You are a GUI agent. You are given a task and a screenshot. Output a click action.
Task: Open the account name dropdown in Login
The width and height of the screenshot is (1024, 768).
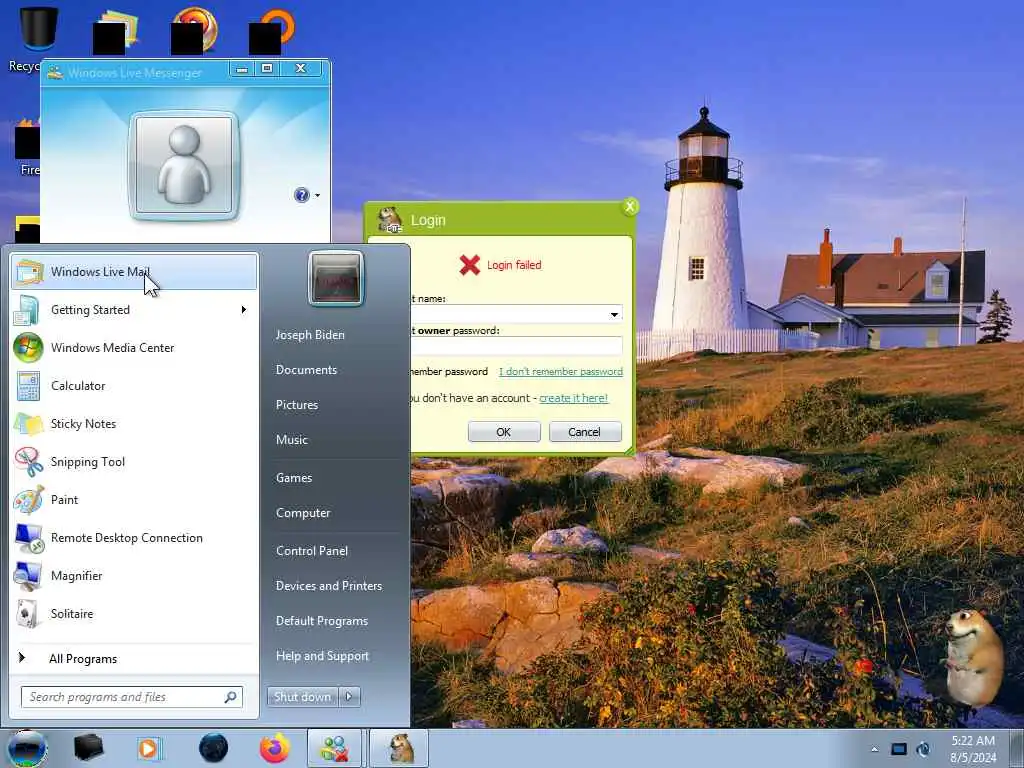click(614, 315)
